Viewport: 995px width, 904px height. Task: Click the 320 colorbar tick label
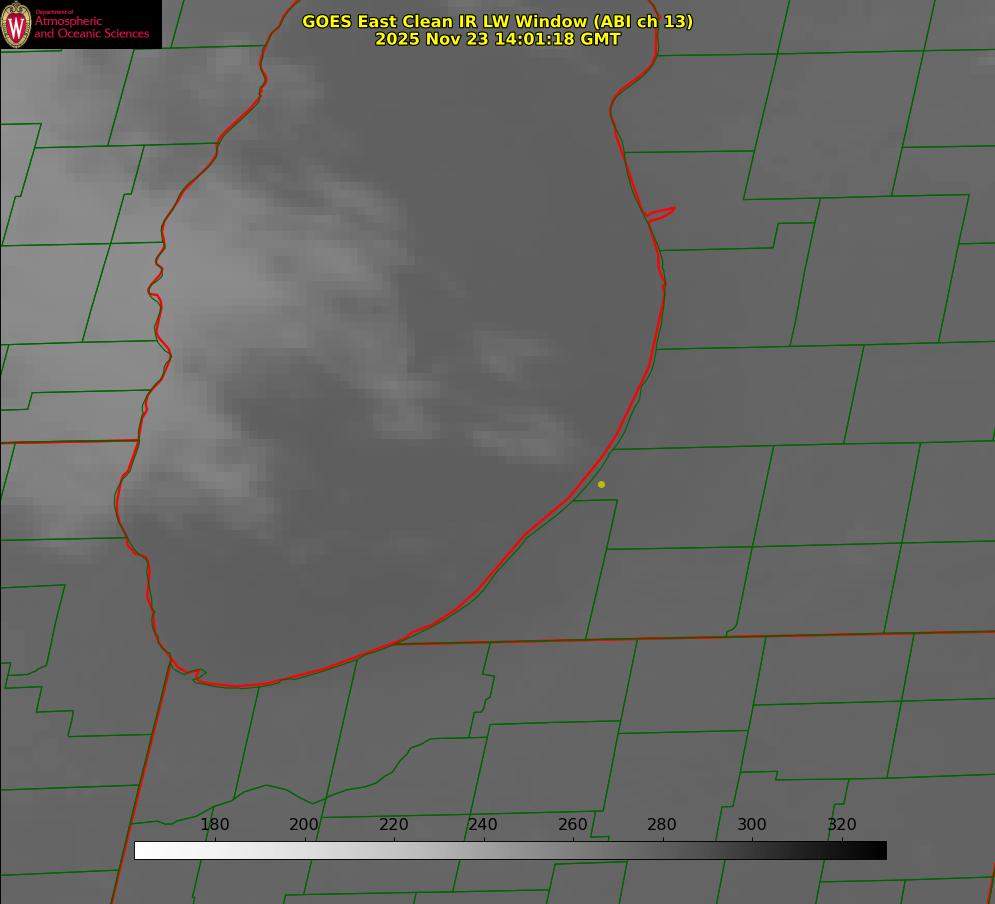pos(842,825)
